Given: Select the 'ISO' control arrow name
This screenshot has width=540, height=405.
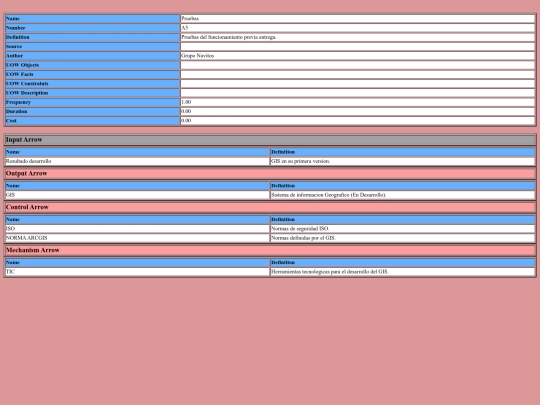Looking at the screenshot, I should tap(10, 229).
